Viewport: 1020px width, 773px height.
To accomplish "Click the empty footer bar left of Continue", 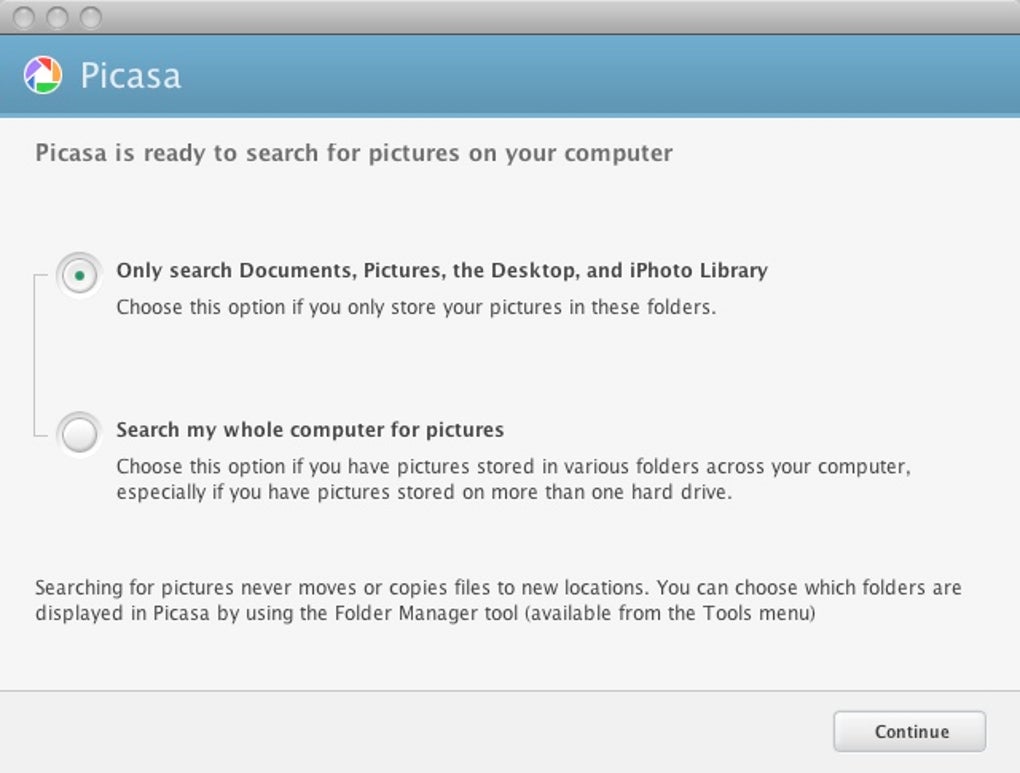I will 400,731.
